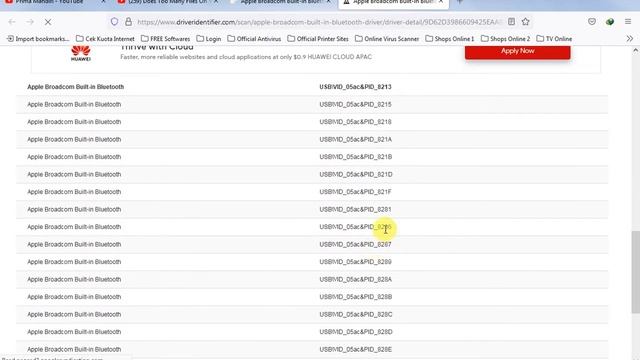Select the hardware ID ending PID_821A
Screen dimensions: 640x360
[x=355, y=139]
